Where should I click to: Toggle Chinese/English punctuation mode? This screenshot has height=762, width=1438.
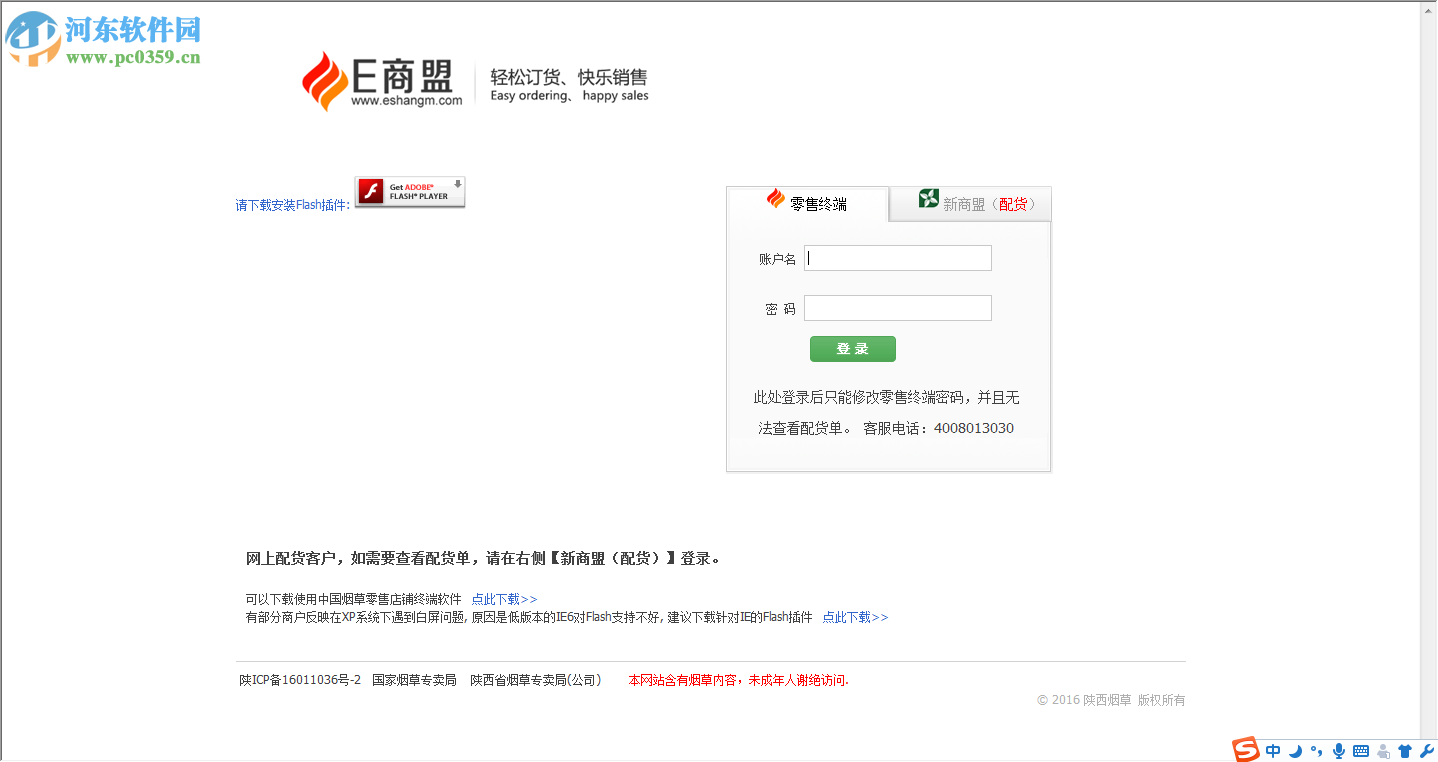click(x=1317, y=751)
